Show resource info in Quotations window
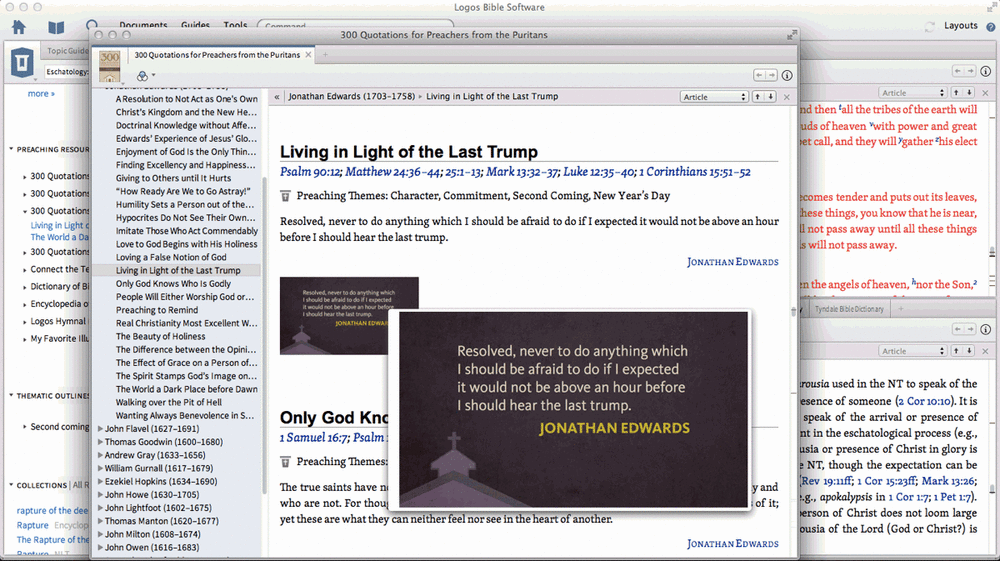 (x=787, y=75)
